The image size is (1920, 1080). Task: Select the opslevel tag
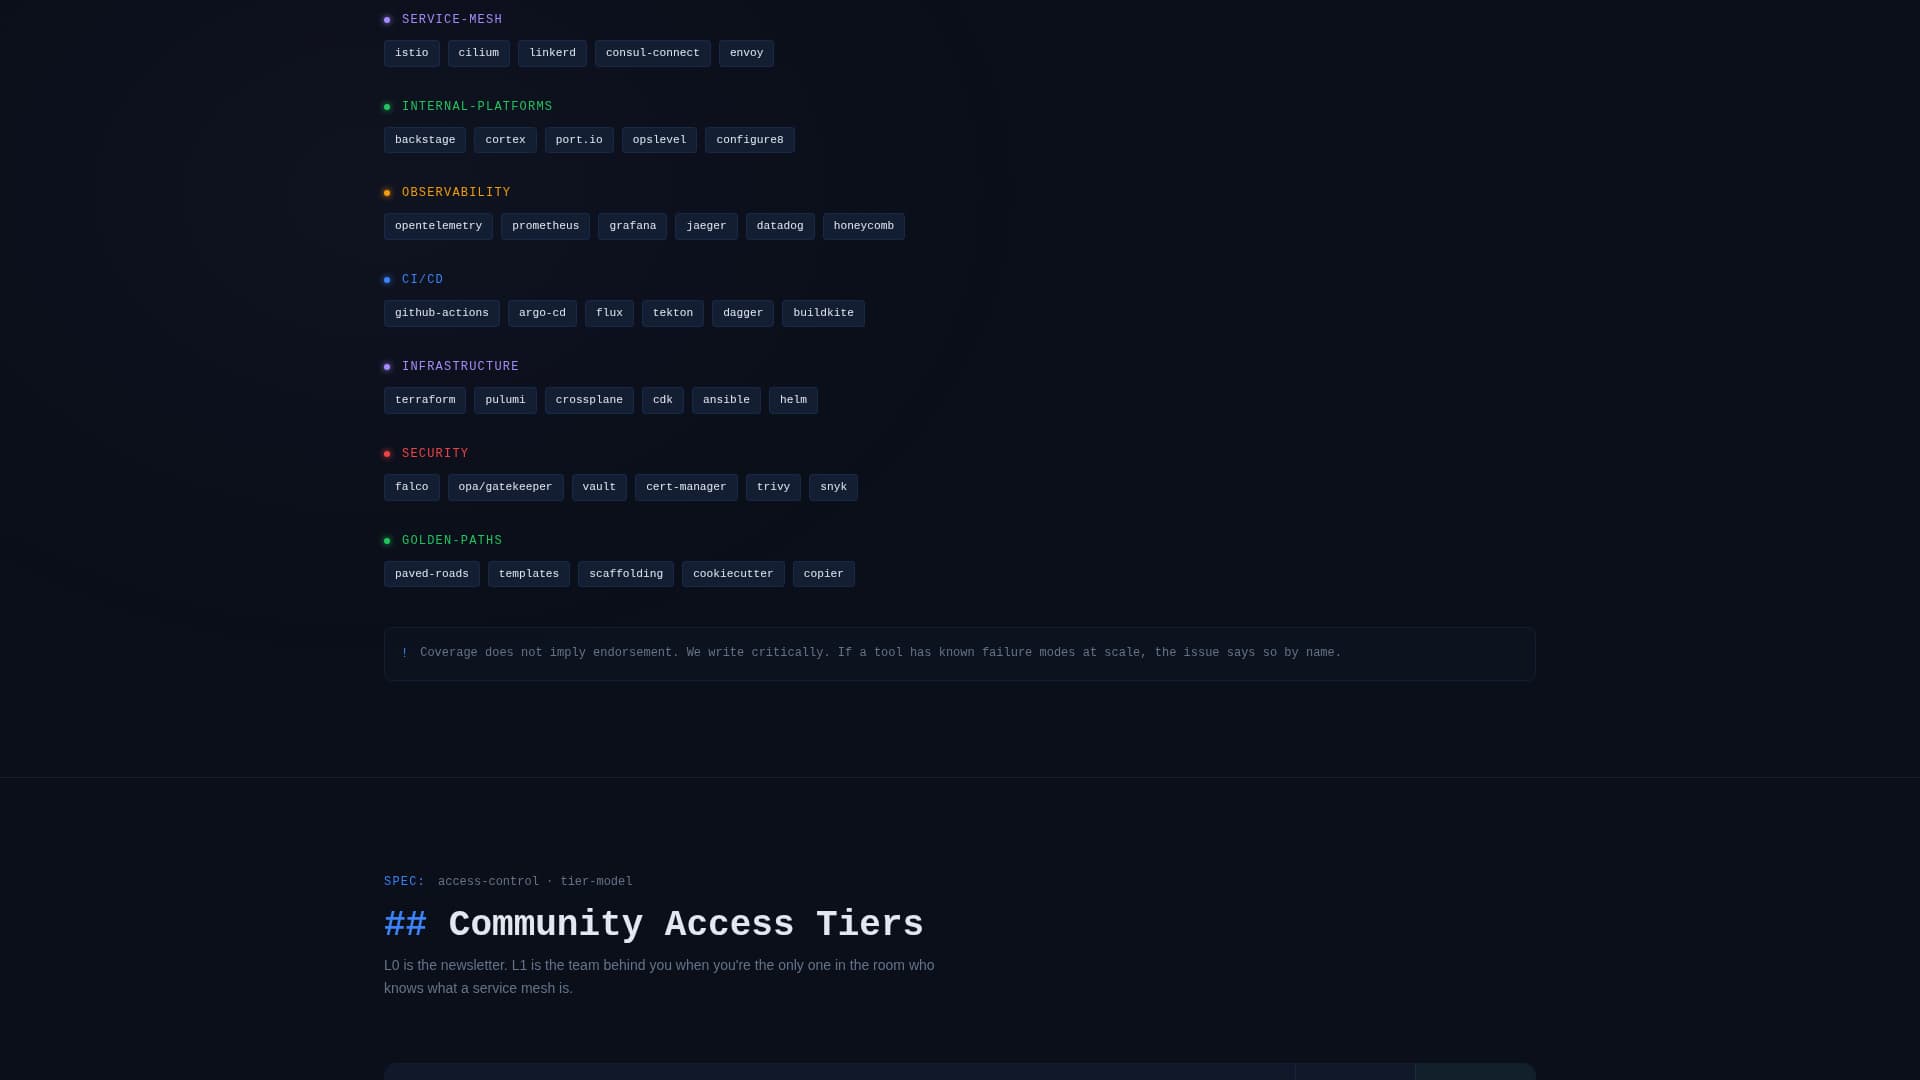pos(659,140)
